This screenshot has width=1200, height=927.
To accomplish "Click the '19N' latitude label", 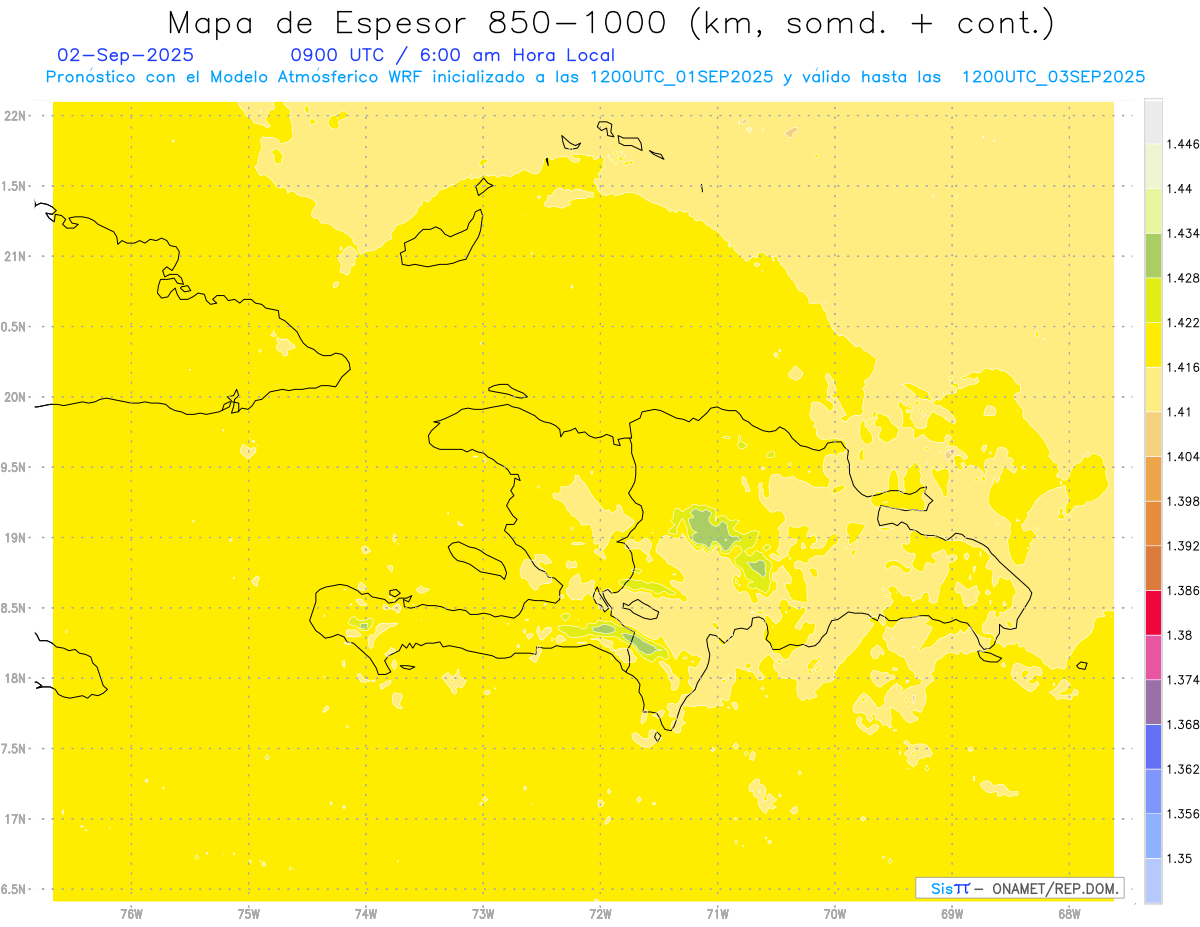I will (x=15, y=538).
